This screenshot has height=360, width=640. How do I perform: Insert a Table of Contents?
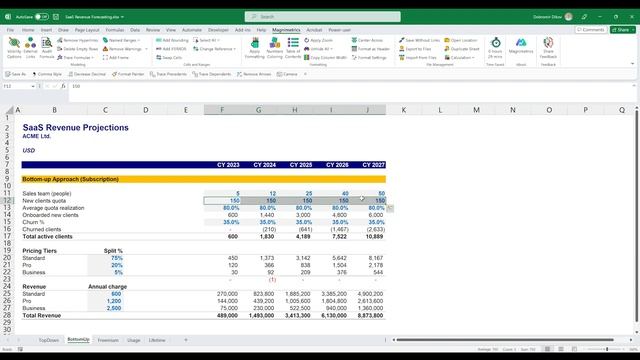click(293, 48)
